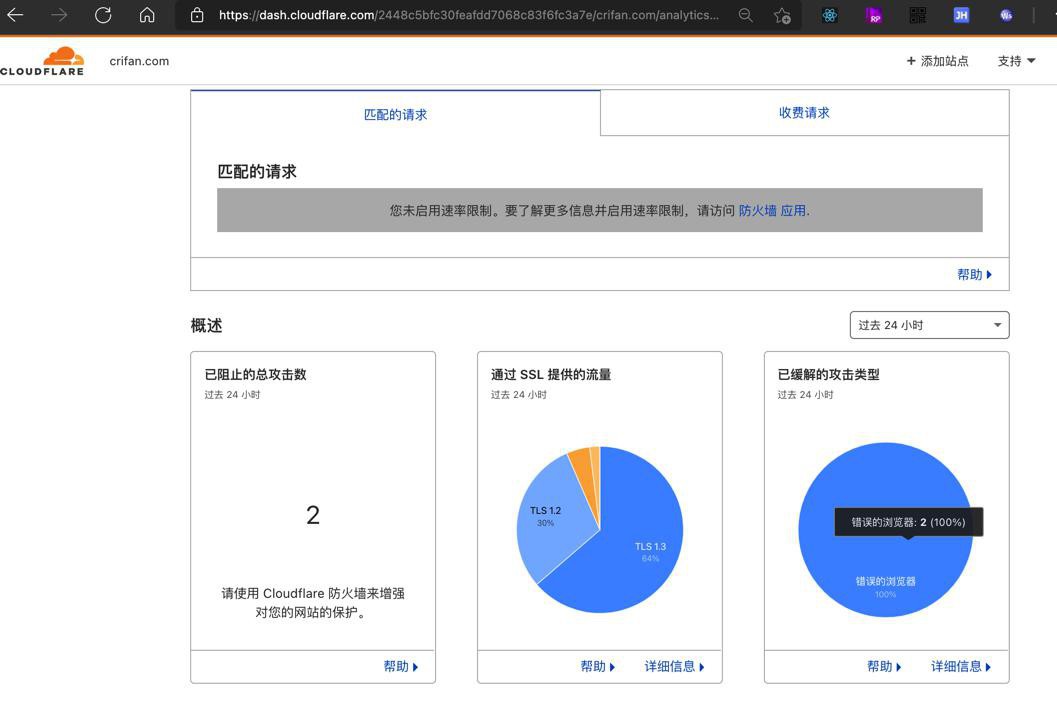Open the QR code extension
This screenshot has width=1057, height=702.
(x=917, y=15)
